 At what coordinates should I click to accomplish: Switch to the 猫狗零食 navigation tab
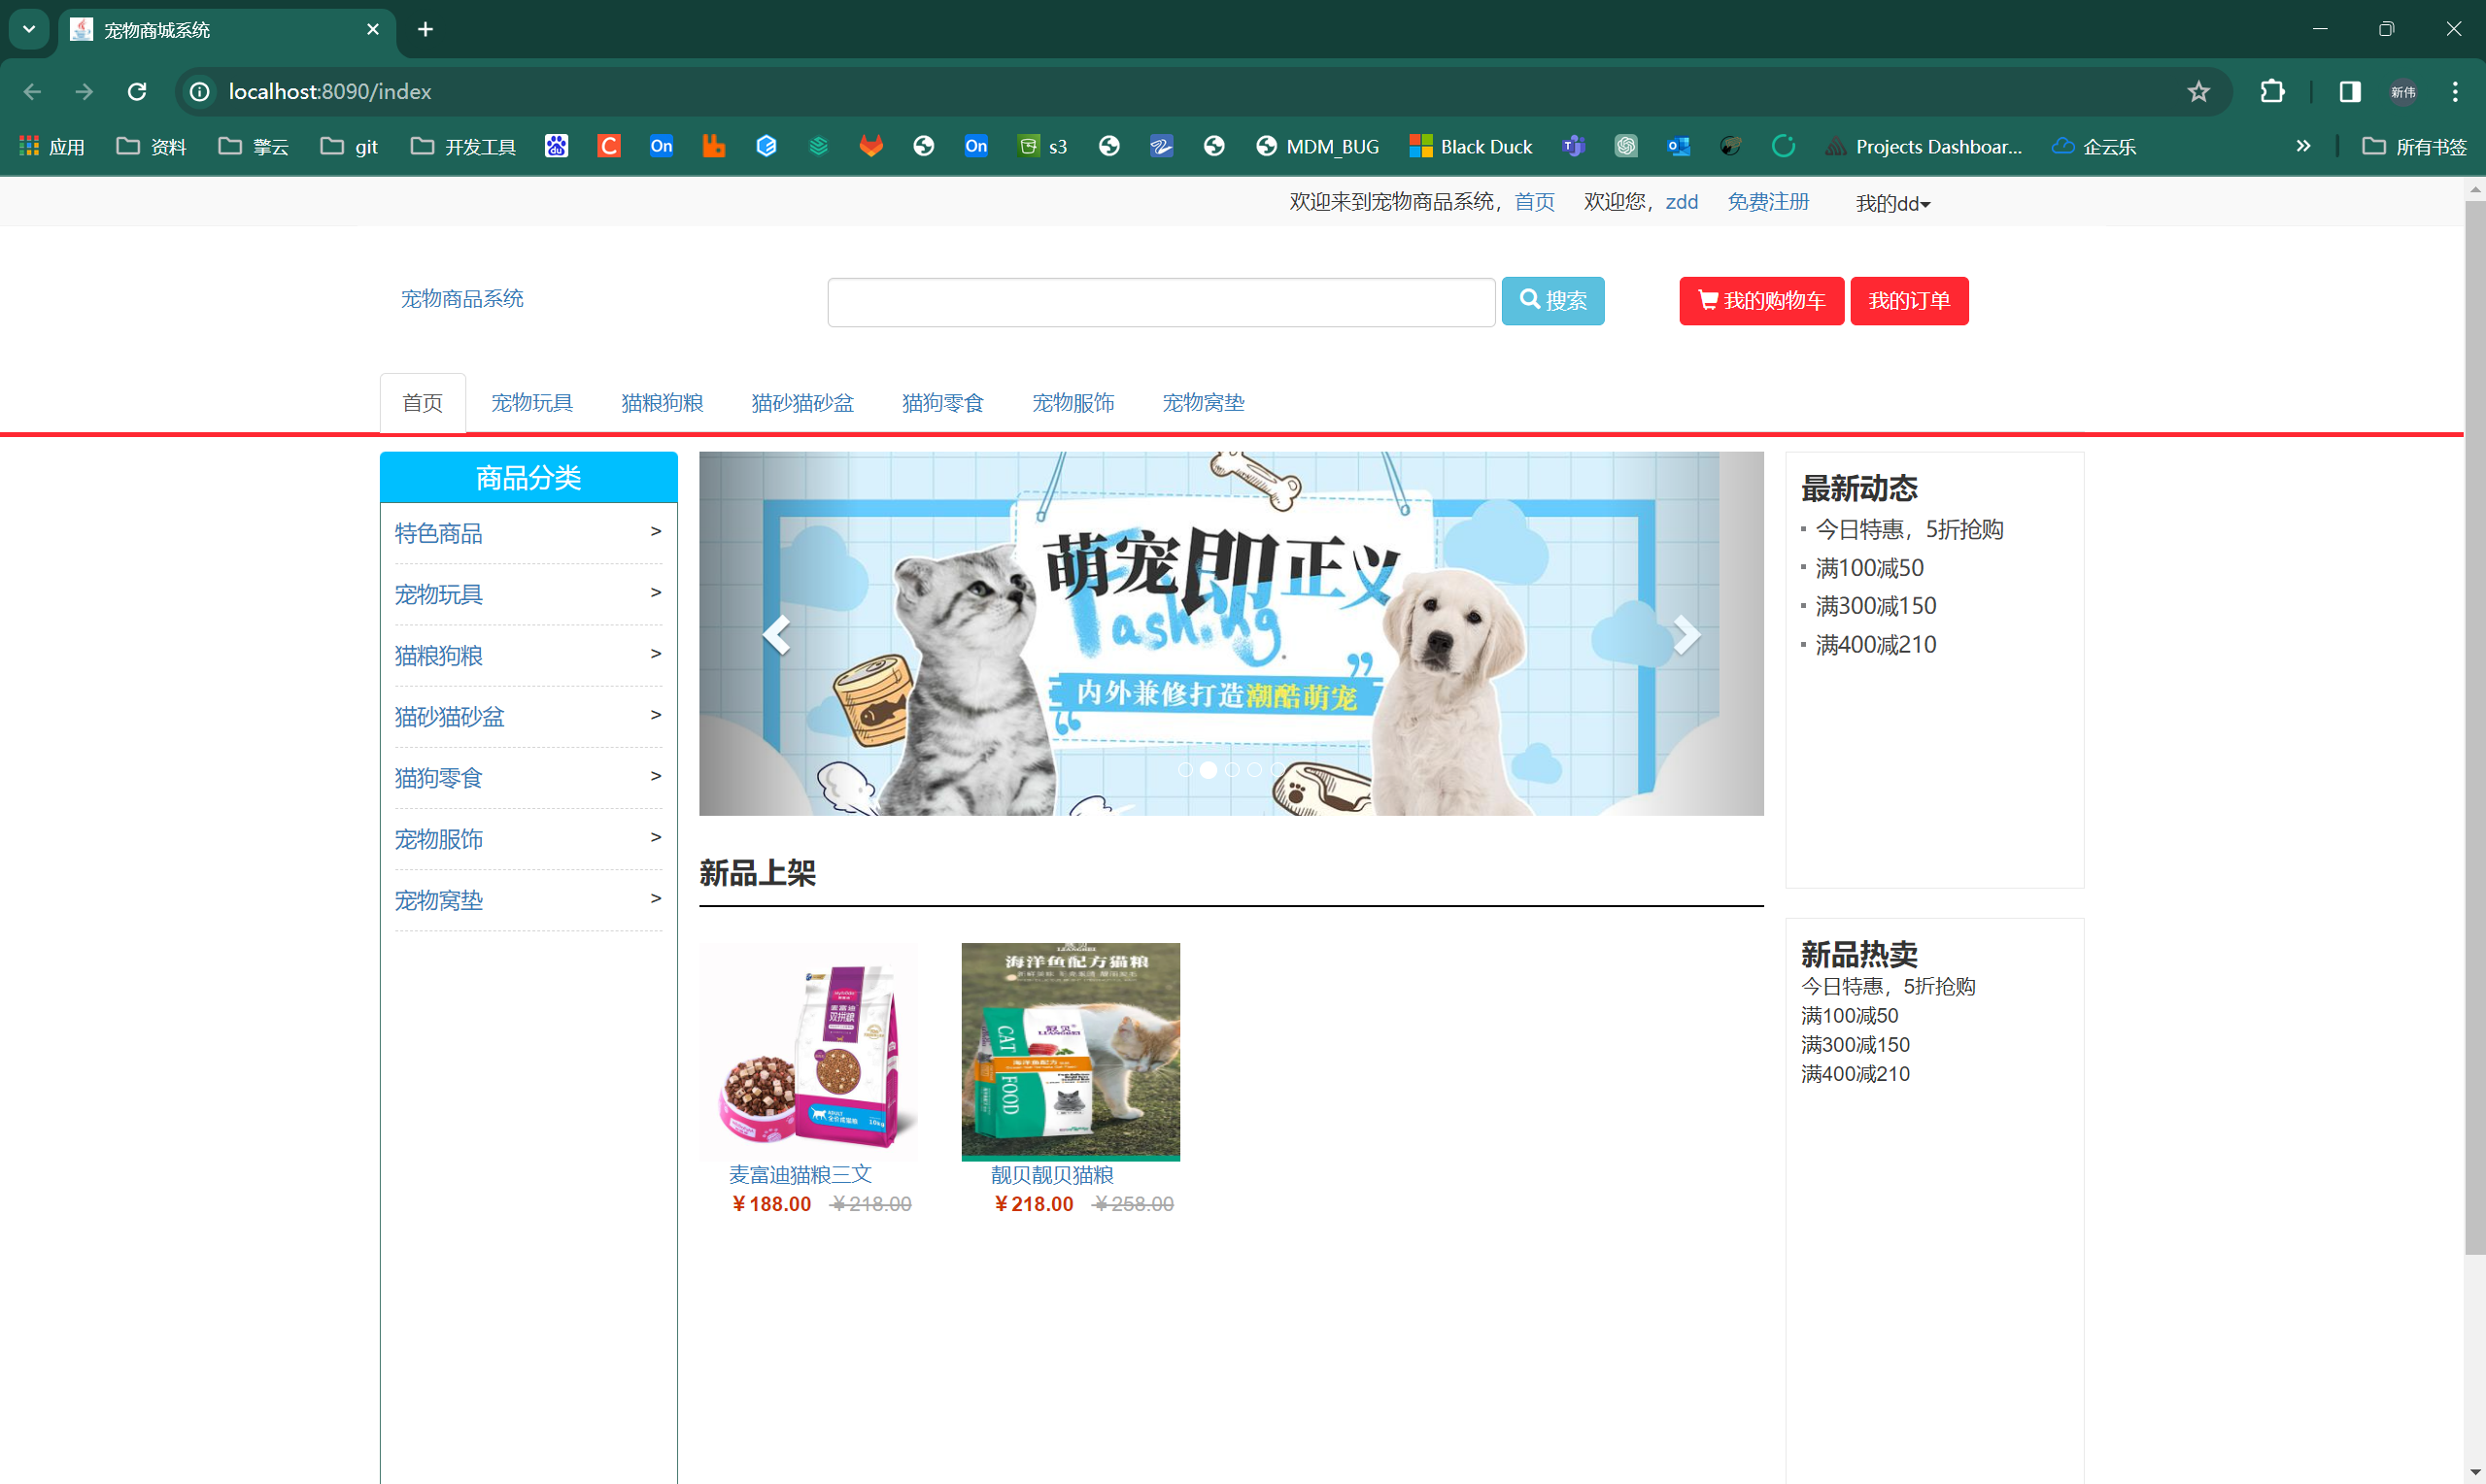coord(942,403)
